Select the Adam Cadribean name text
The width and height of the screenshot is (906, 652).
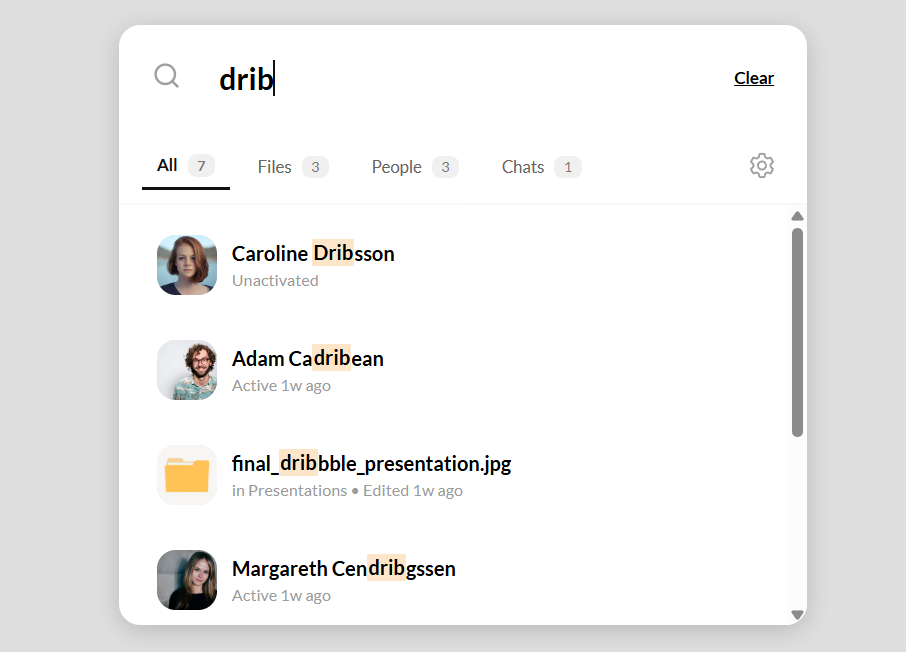(x=307, y=359)
